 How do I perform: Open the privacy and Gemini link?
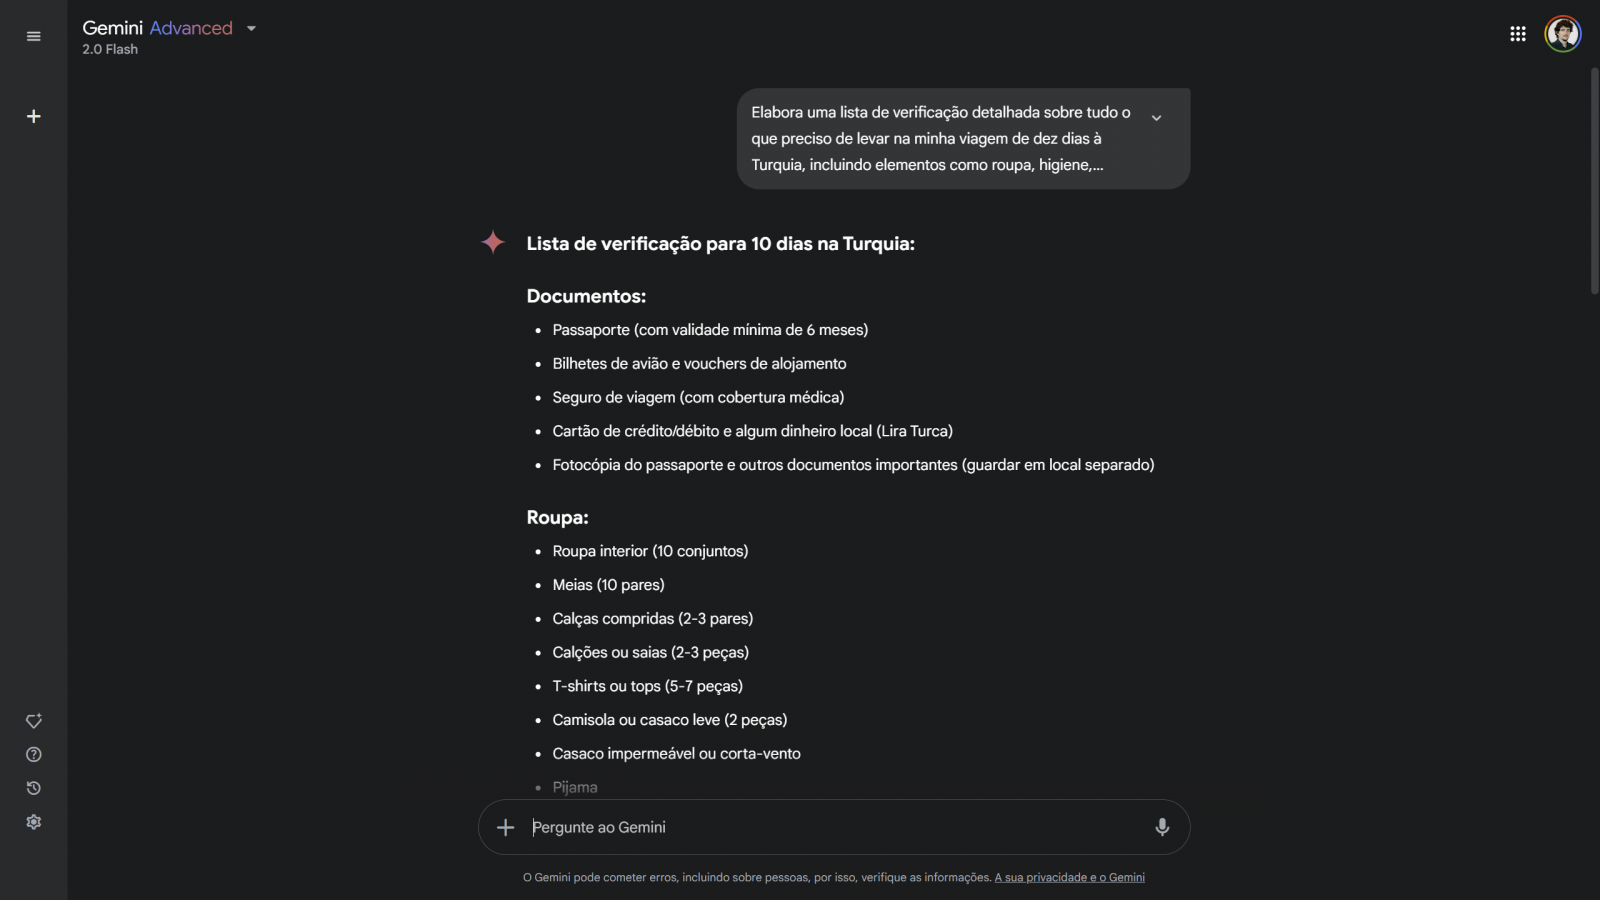[x=1069, y=878]
